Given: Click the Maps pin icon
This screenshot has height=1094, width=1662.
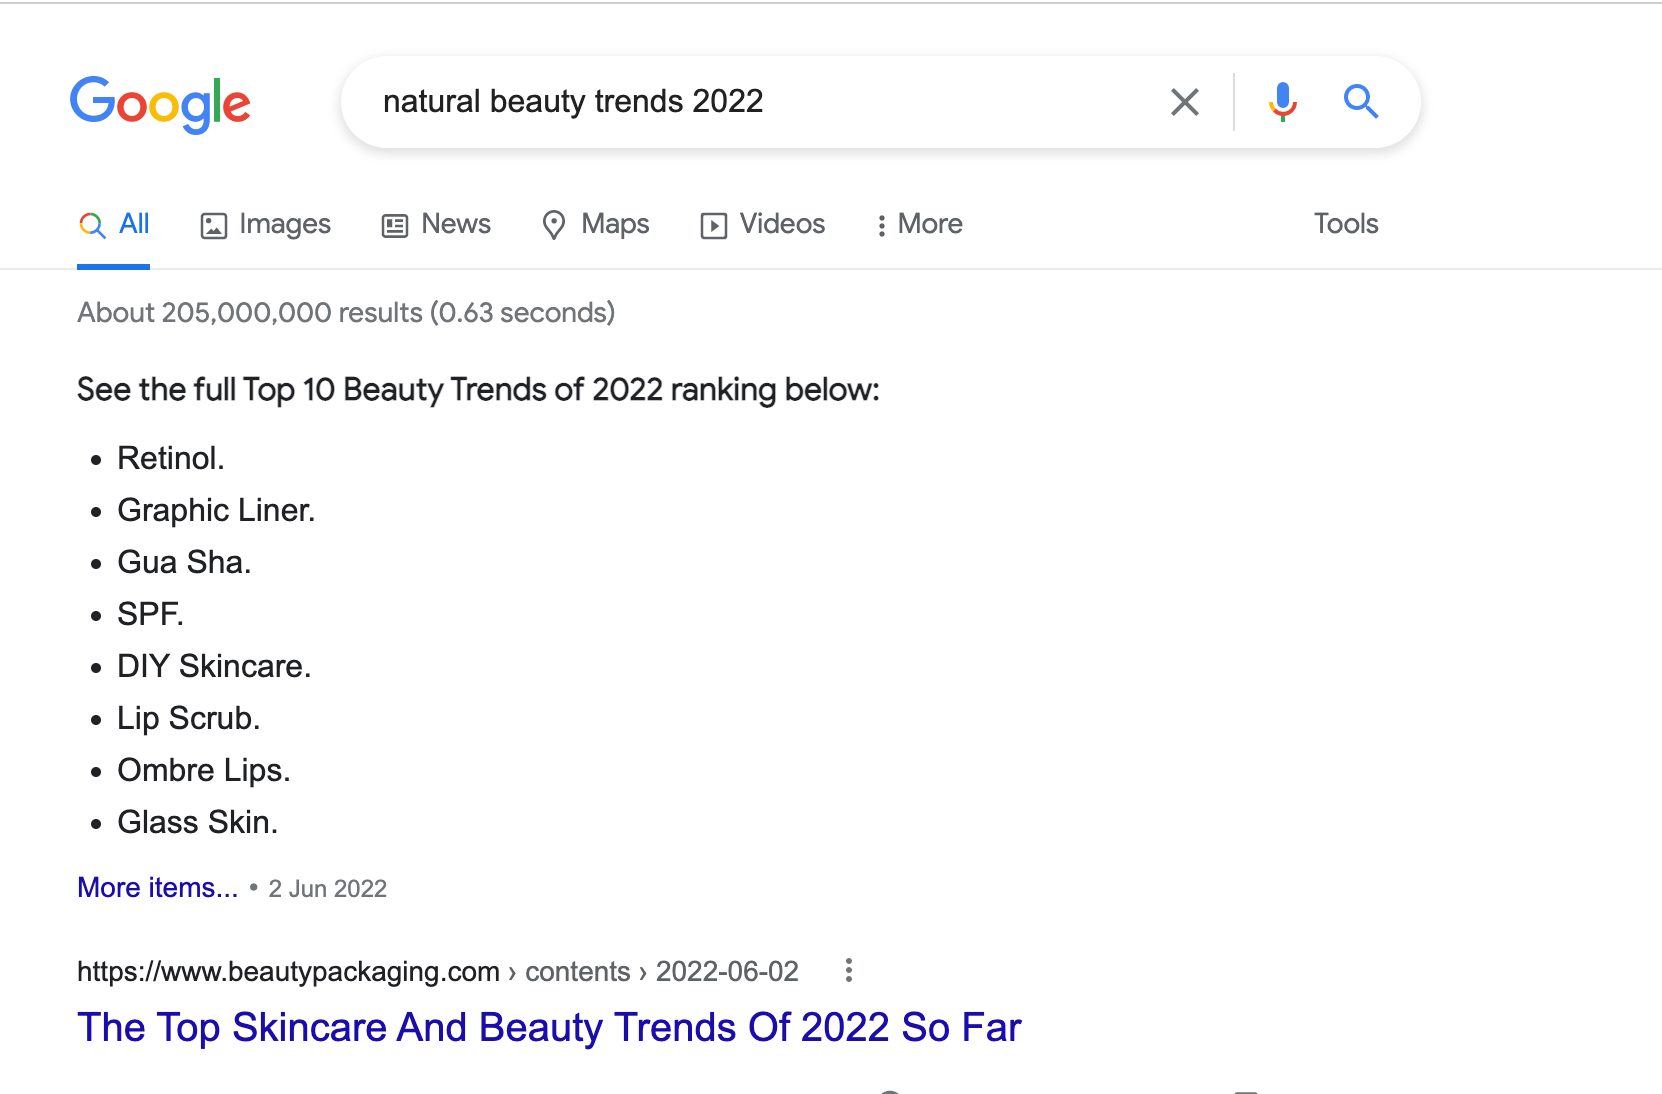Looking at the screenshot, I should coord(555,224).
